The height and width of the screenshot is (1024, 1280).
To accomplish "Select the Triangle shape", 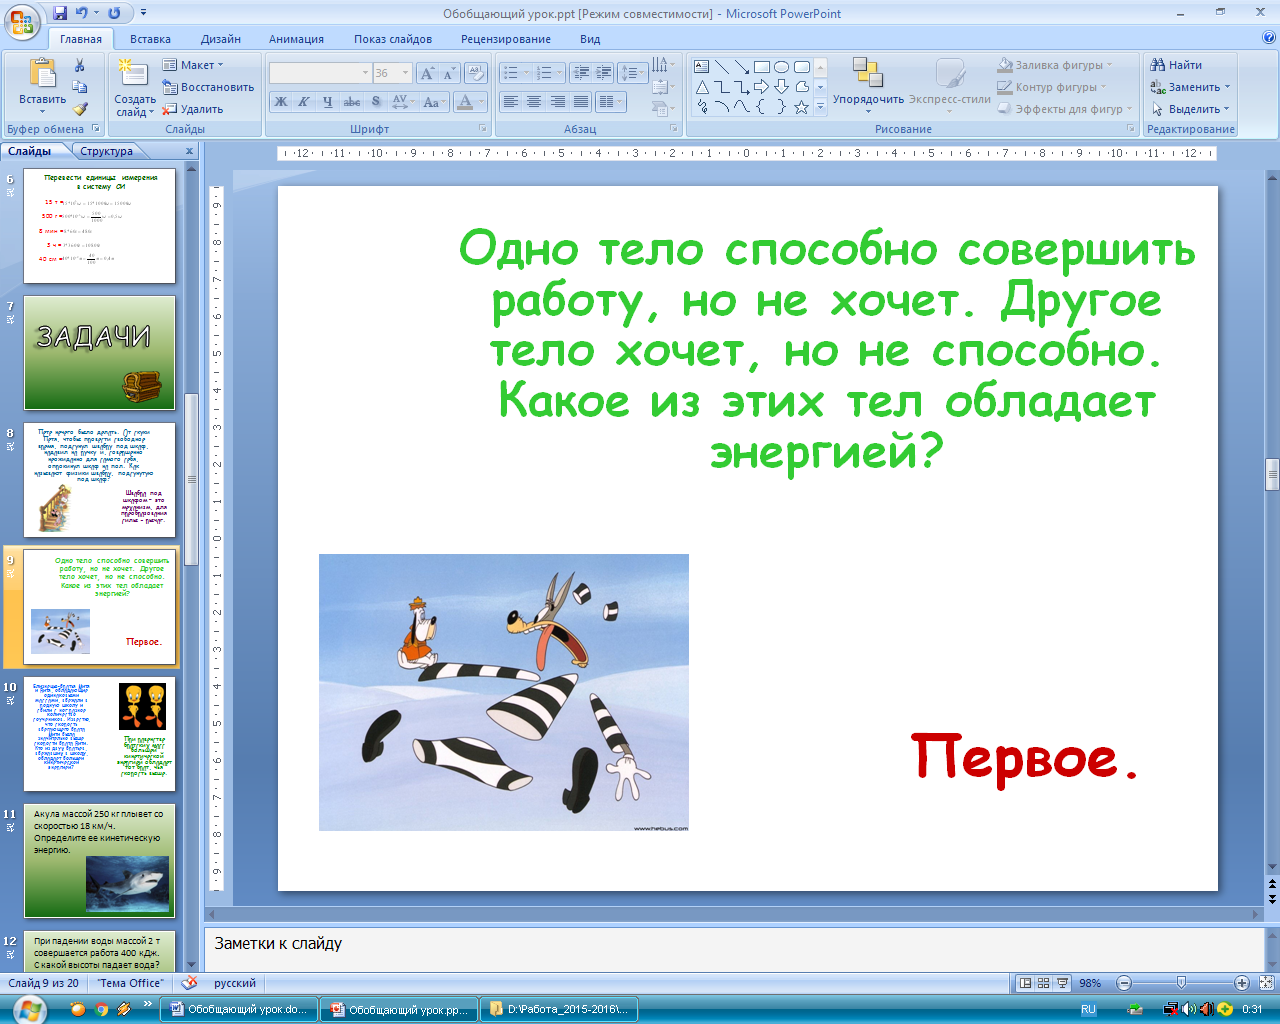I will pos(702,87).
